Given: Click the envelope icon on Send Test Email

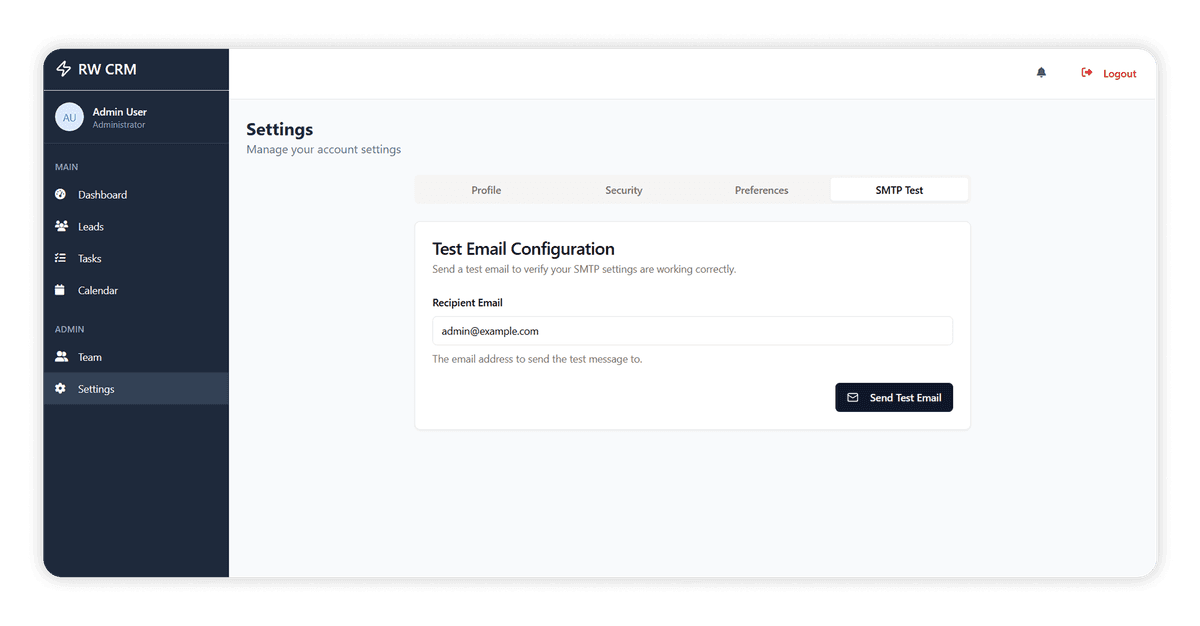Looking at the screenshot, I should (853, 397).
